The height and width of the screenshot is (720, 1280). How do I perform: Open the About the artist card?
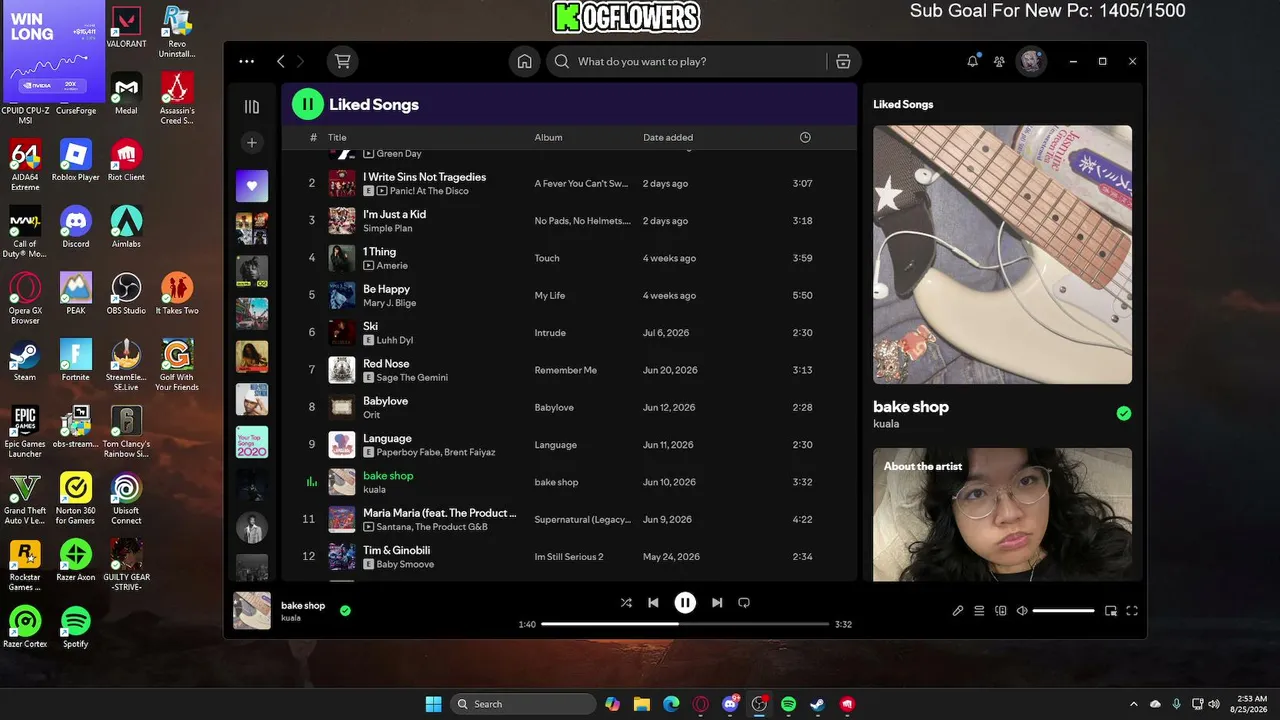[1002, 514]
